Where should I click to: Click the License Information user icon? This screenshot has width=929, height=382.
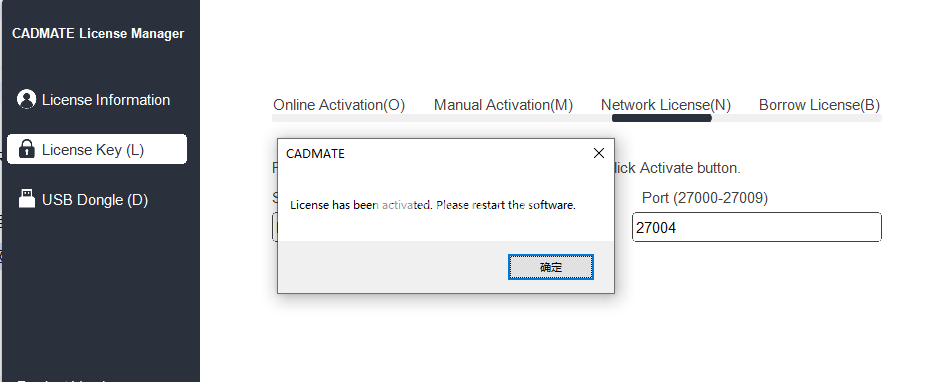pos(27,99)
